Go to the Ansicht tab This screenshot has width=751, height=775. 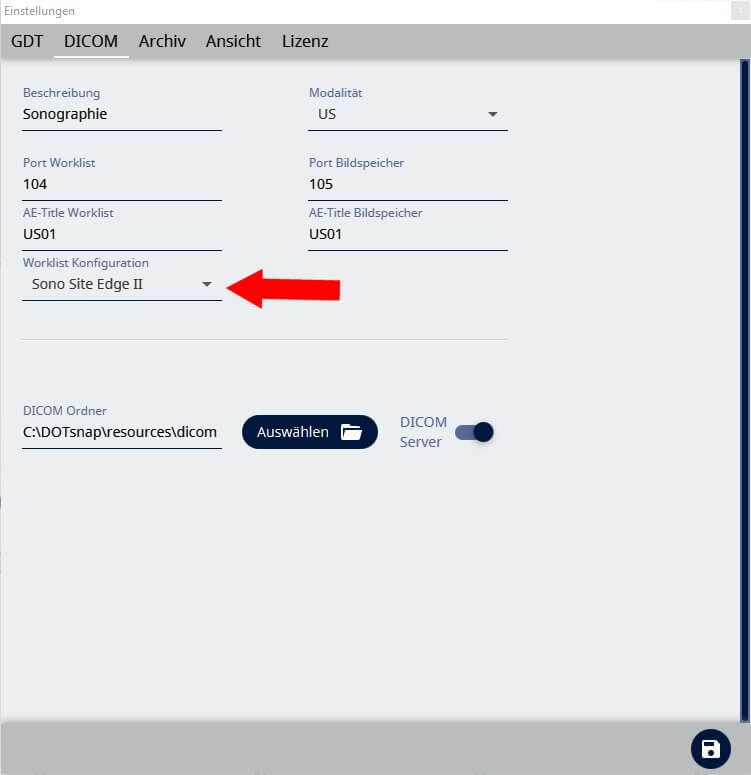click(233, 41)
